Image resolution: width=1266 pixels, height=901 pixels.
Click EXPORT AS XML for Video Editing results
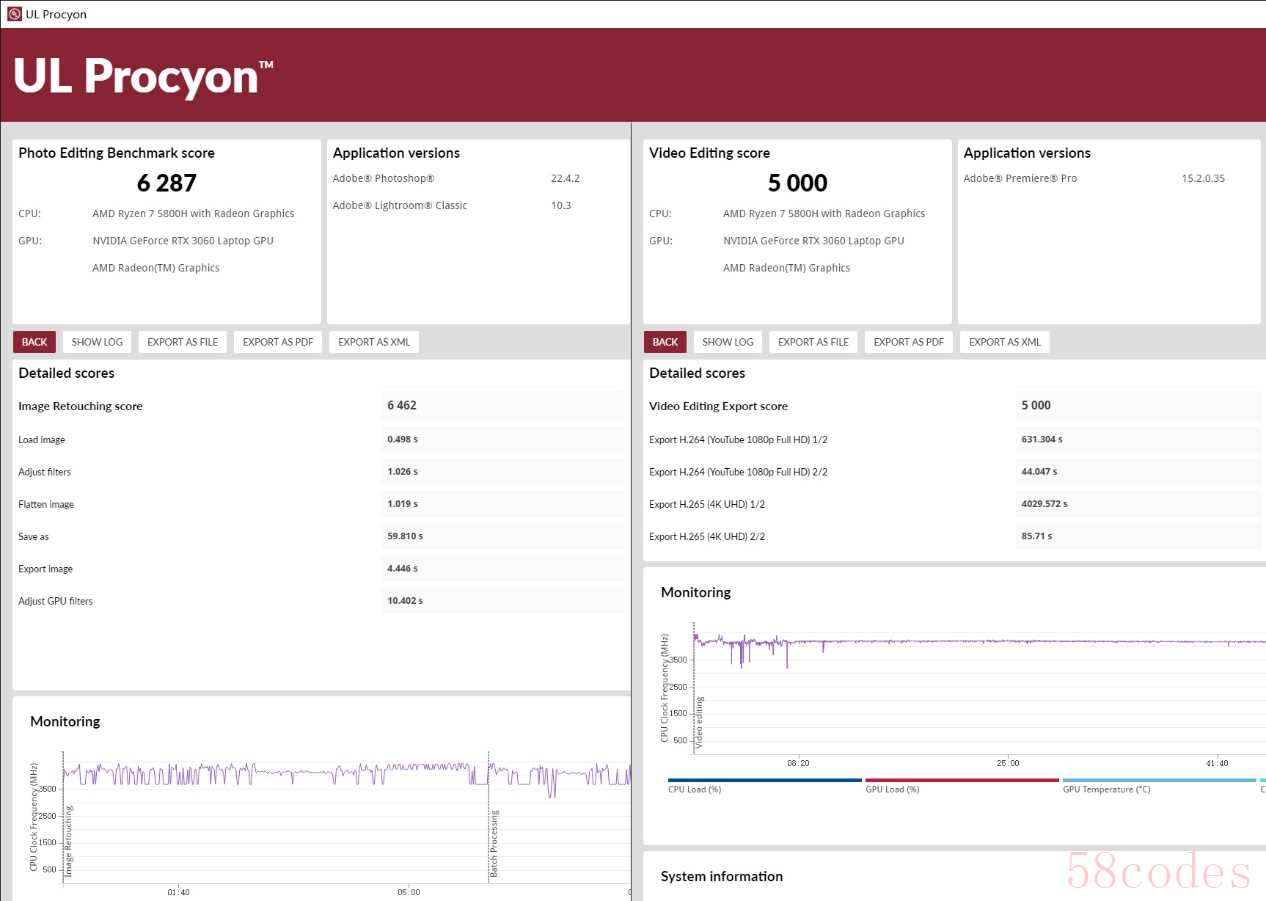[1005, 342]
